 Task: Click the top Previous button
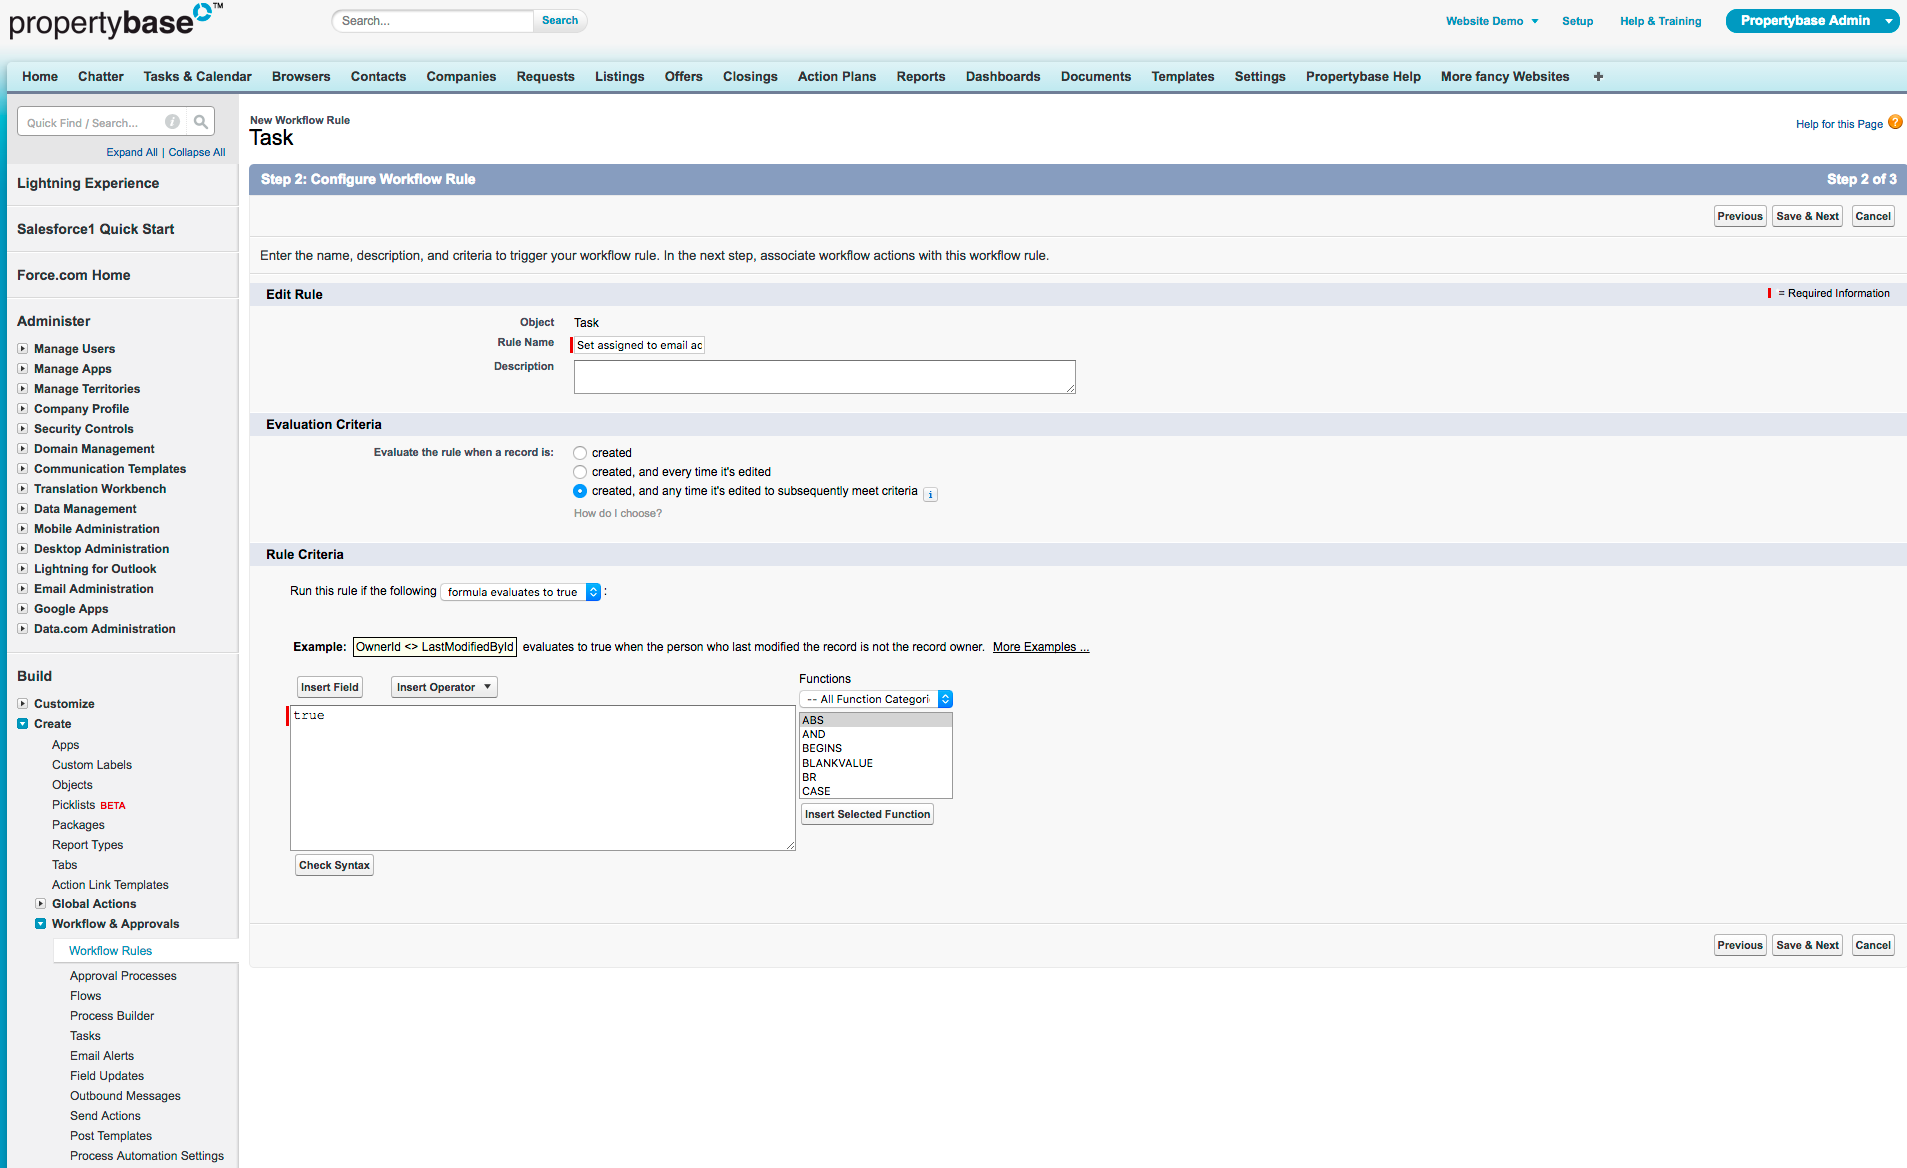(1740, 216)
